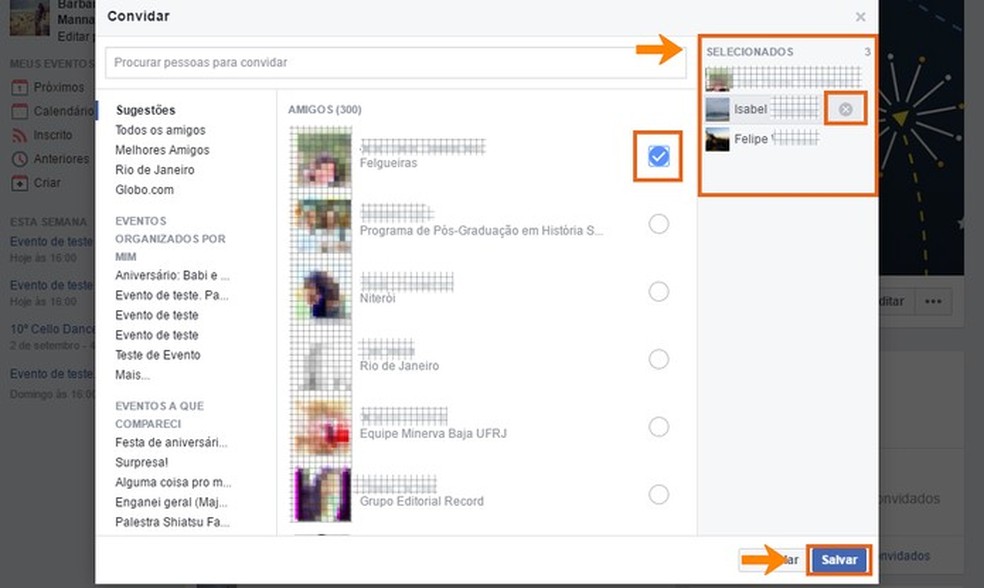This screenshot has height=588, width=984.
Task: Open the three-dots menu behind dialog
Action: coord(933,301)
